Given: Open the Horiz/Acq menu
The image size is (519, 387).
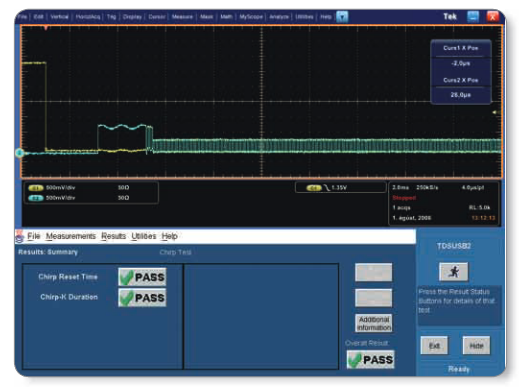Looking at the screenshot, I should coord(88,17).
